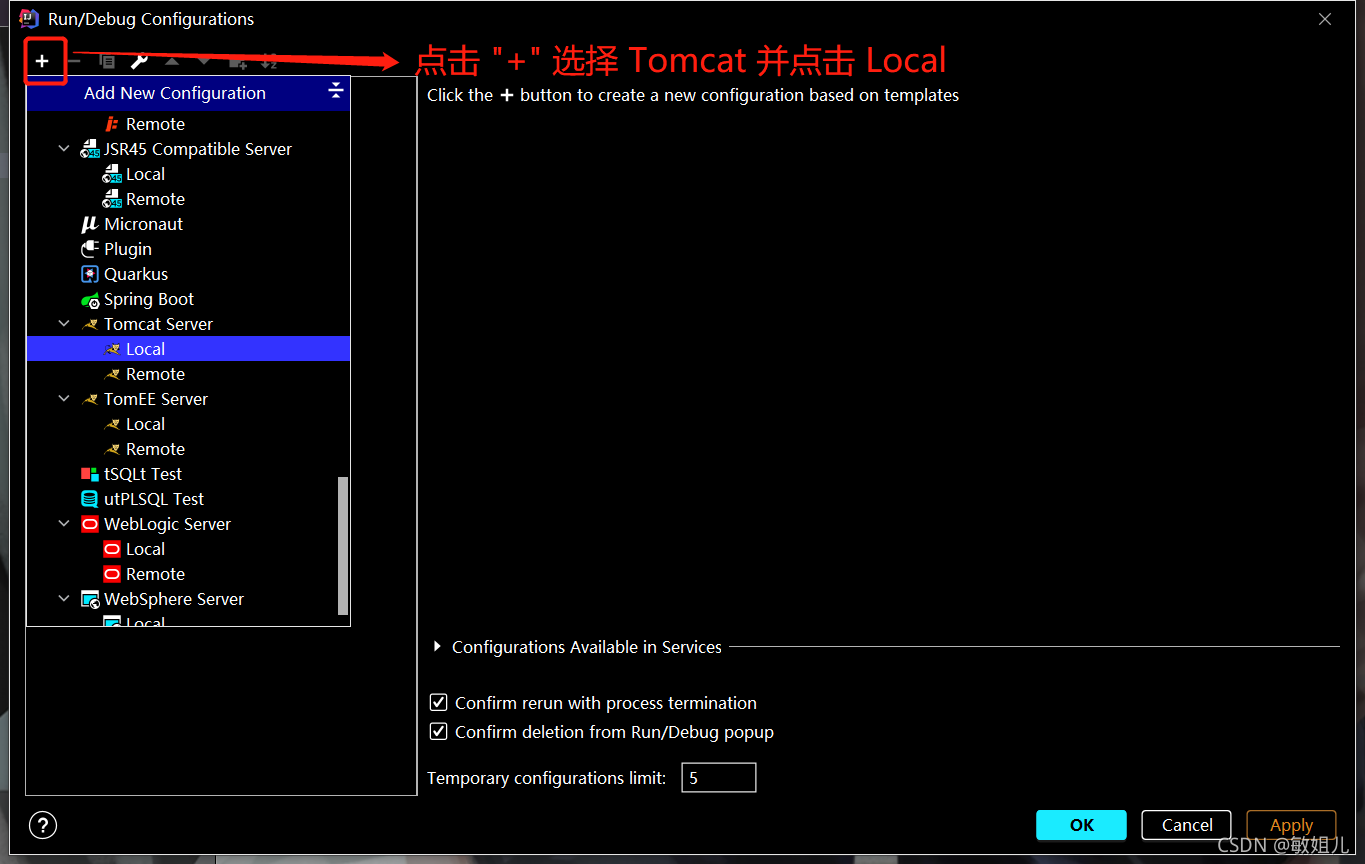Choose Local under Tomcat Server

pos(188,349)
